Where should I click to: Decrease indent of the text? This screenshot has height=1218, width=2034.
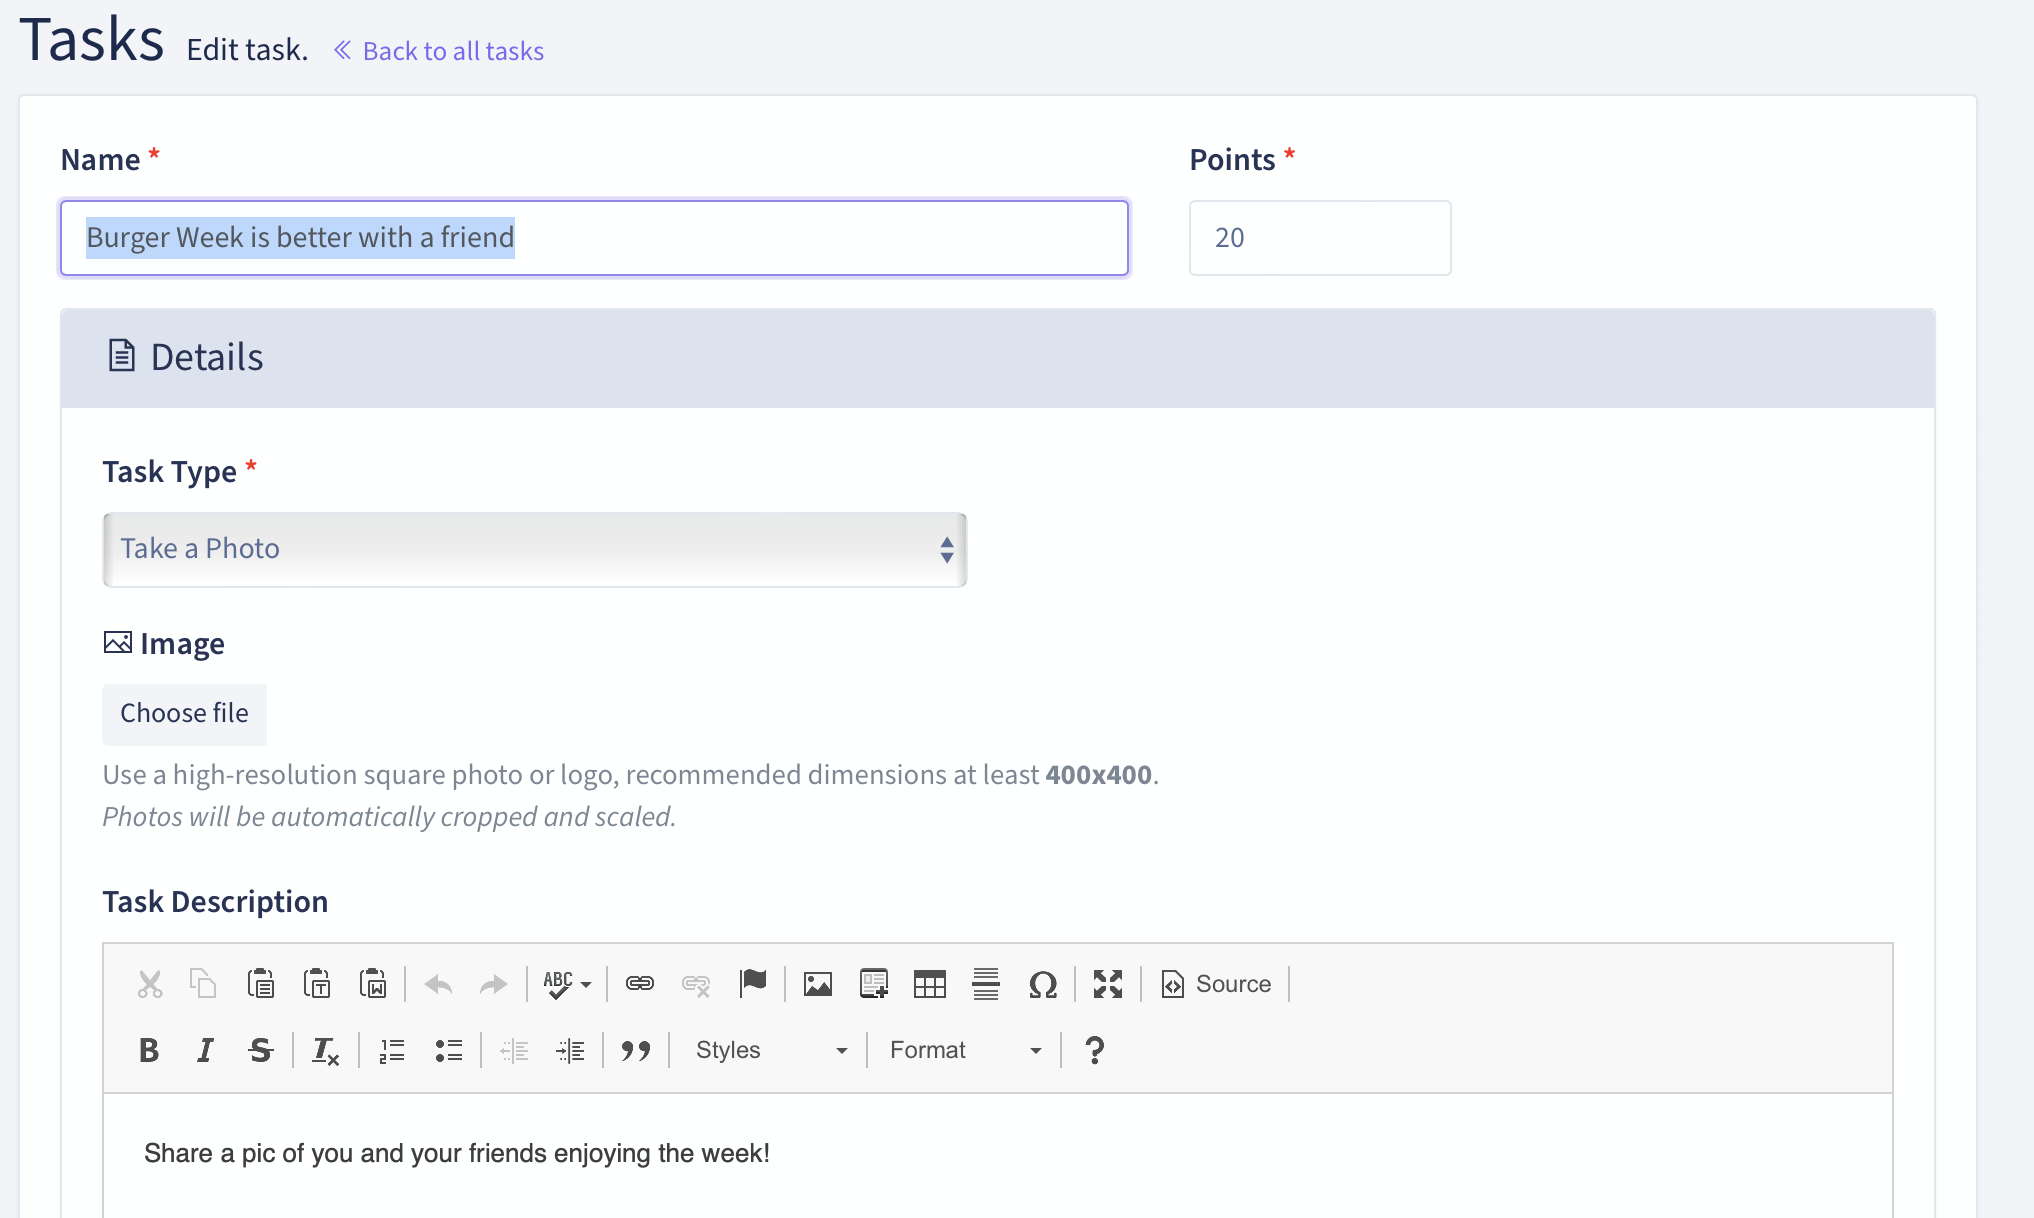tap(514, 1050)
